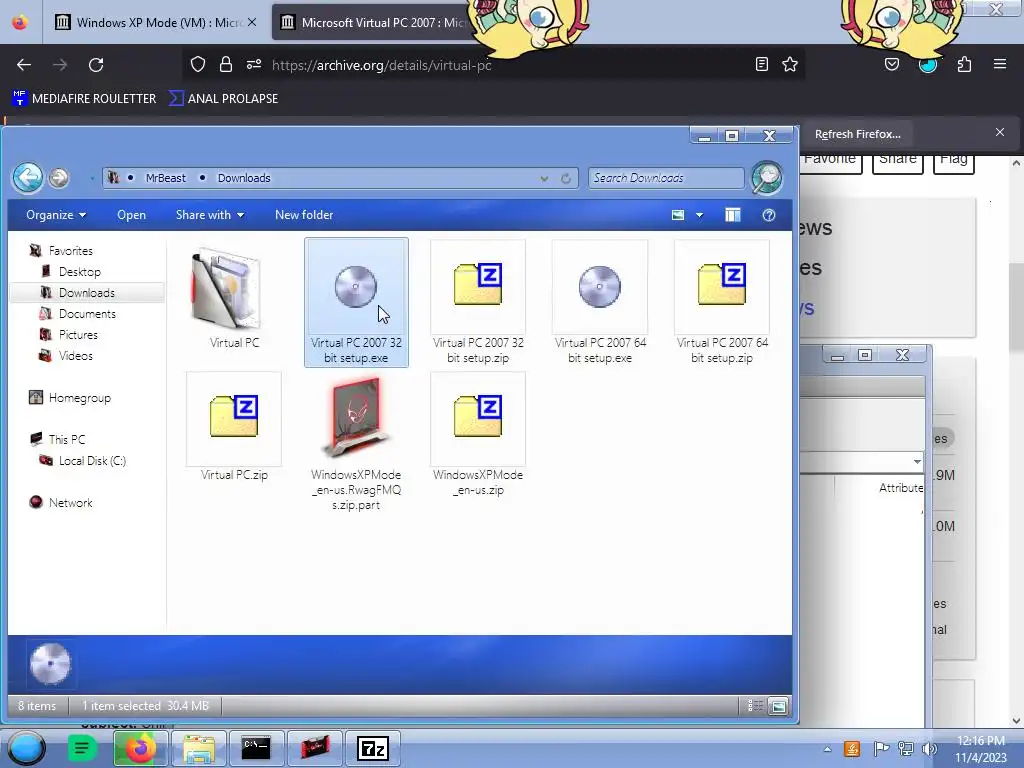This screenshot has height=768, width=1024.
Task: Select Virtual PC 2007 32 bit setup.zip
Action: [x=478, y=302]
